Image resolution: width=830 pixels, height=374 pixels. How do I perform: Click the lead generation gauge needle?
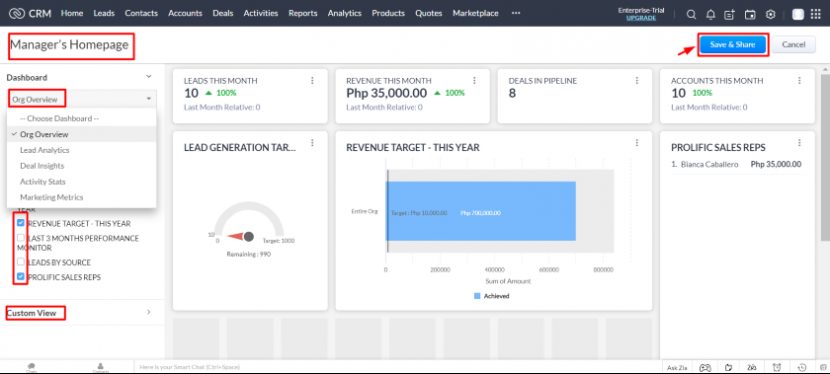239,236
